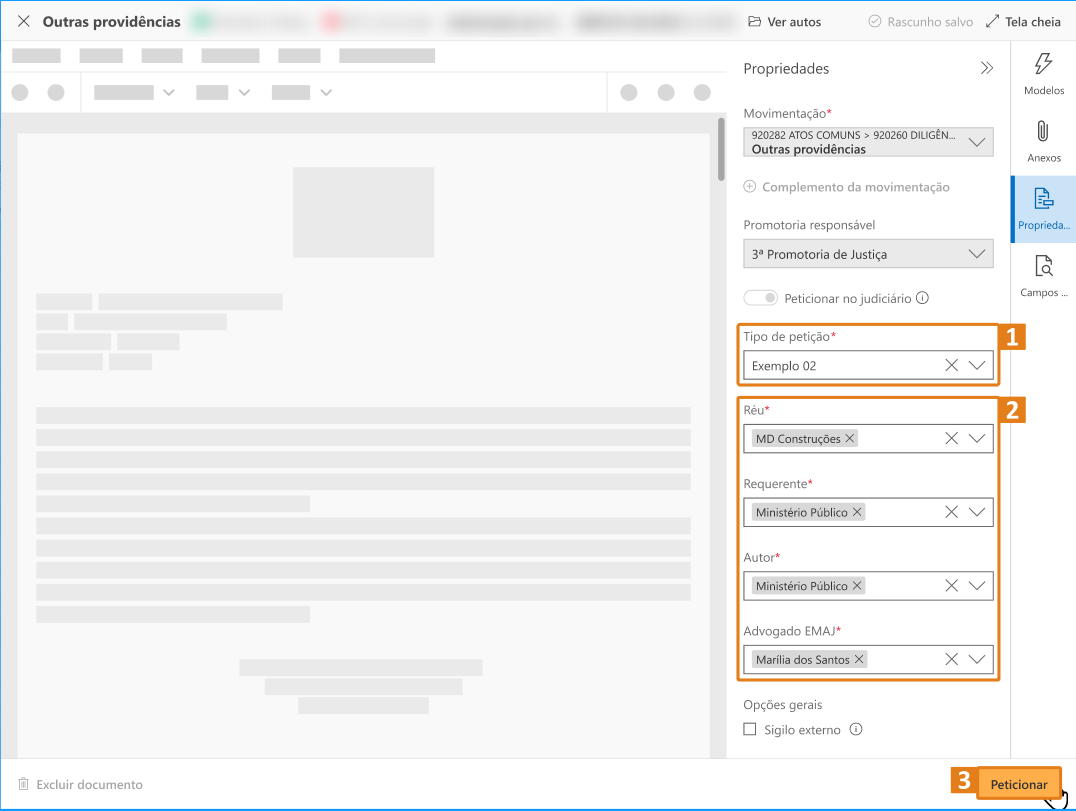
Task: Delete document via Excluir documento
Action: pos(81,785)
